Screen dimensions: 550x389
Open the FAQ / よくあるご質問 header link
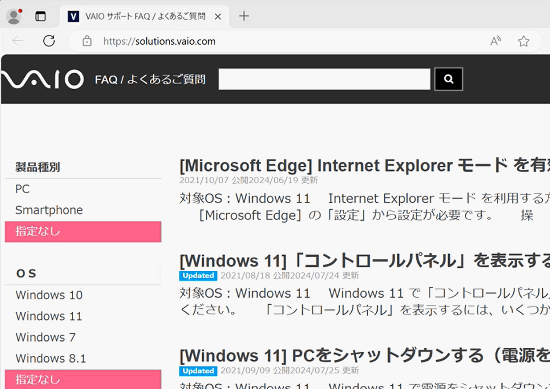[150, 80]
